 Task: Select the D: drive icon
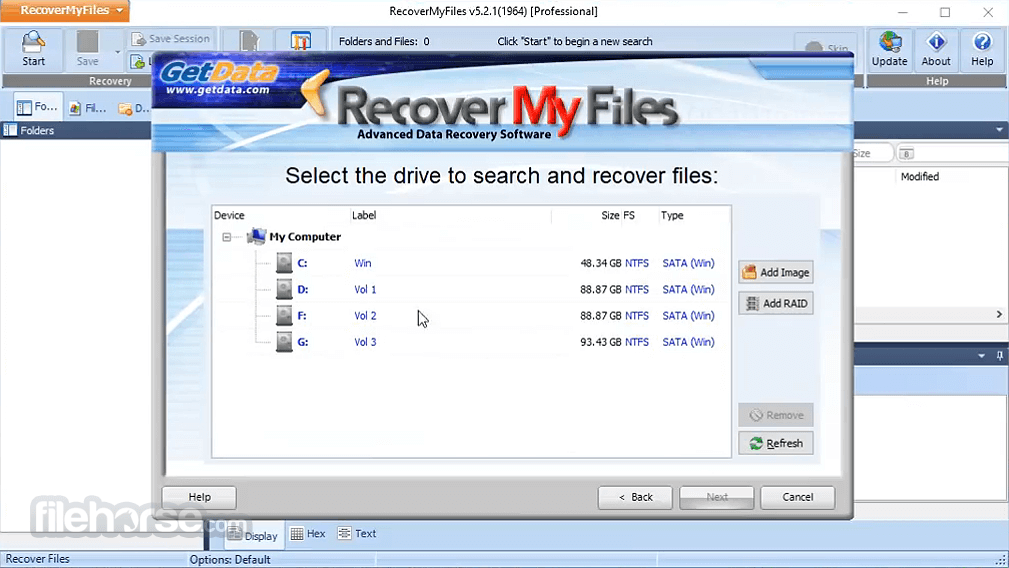point(284,289)
